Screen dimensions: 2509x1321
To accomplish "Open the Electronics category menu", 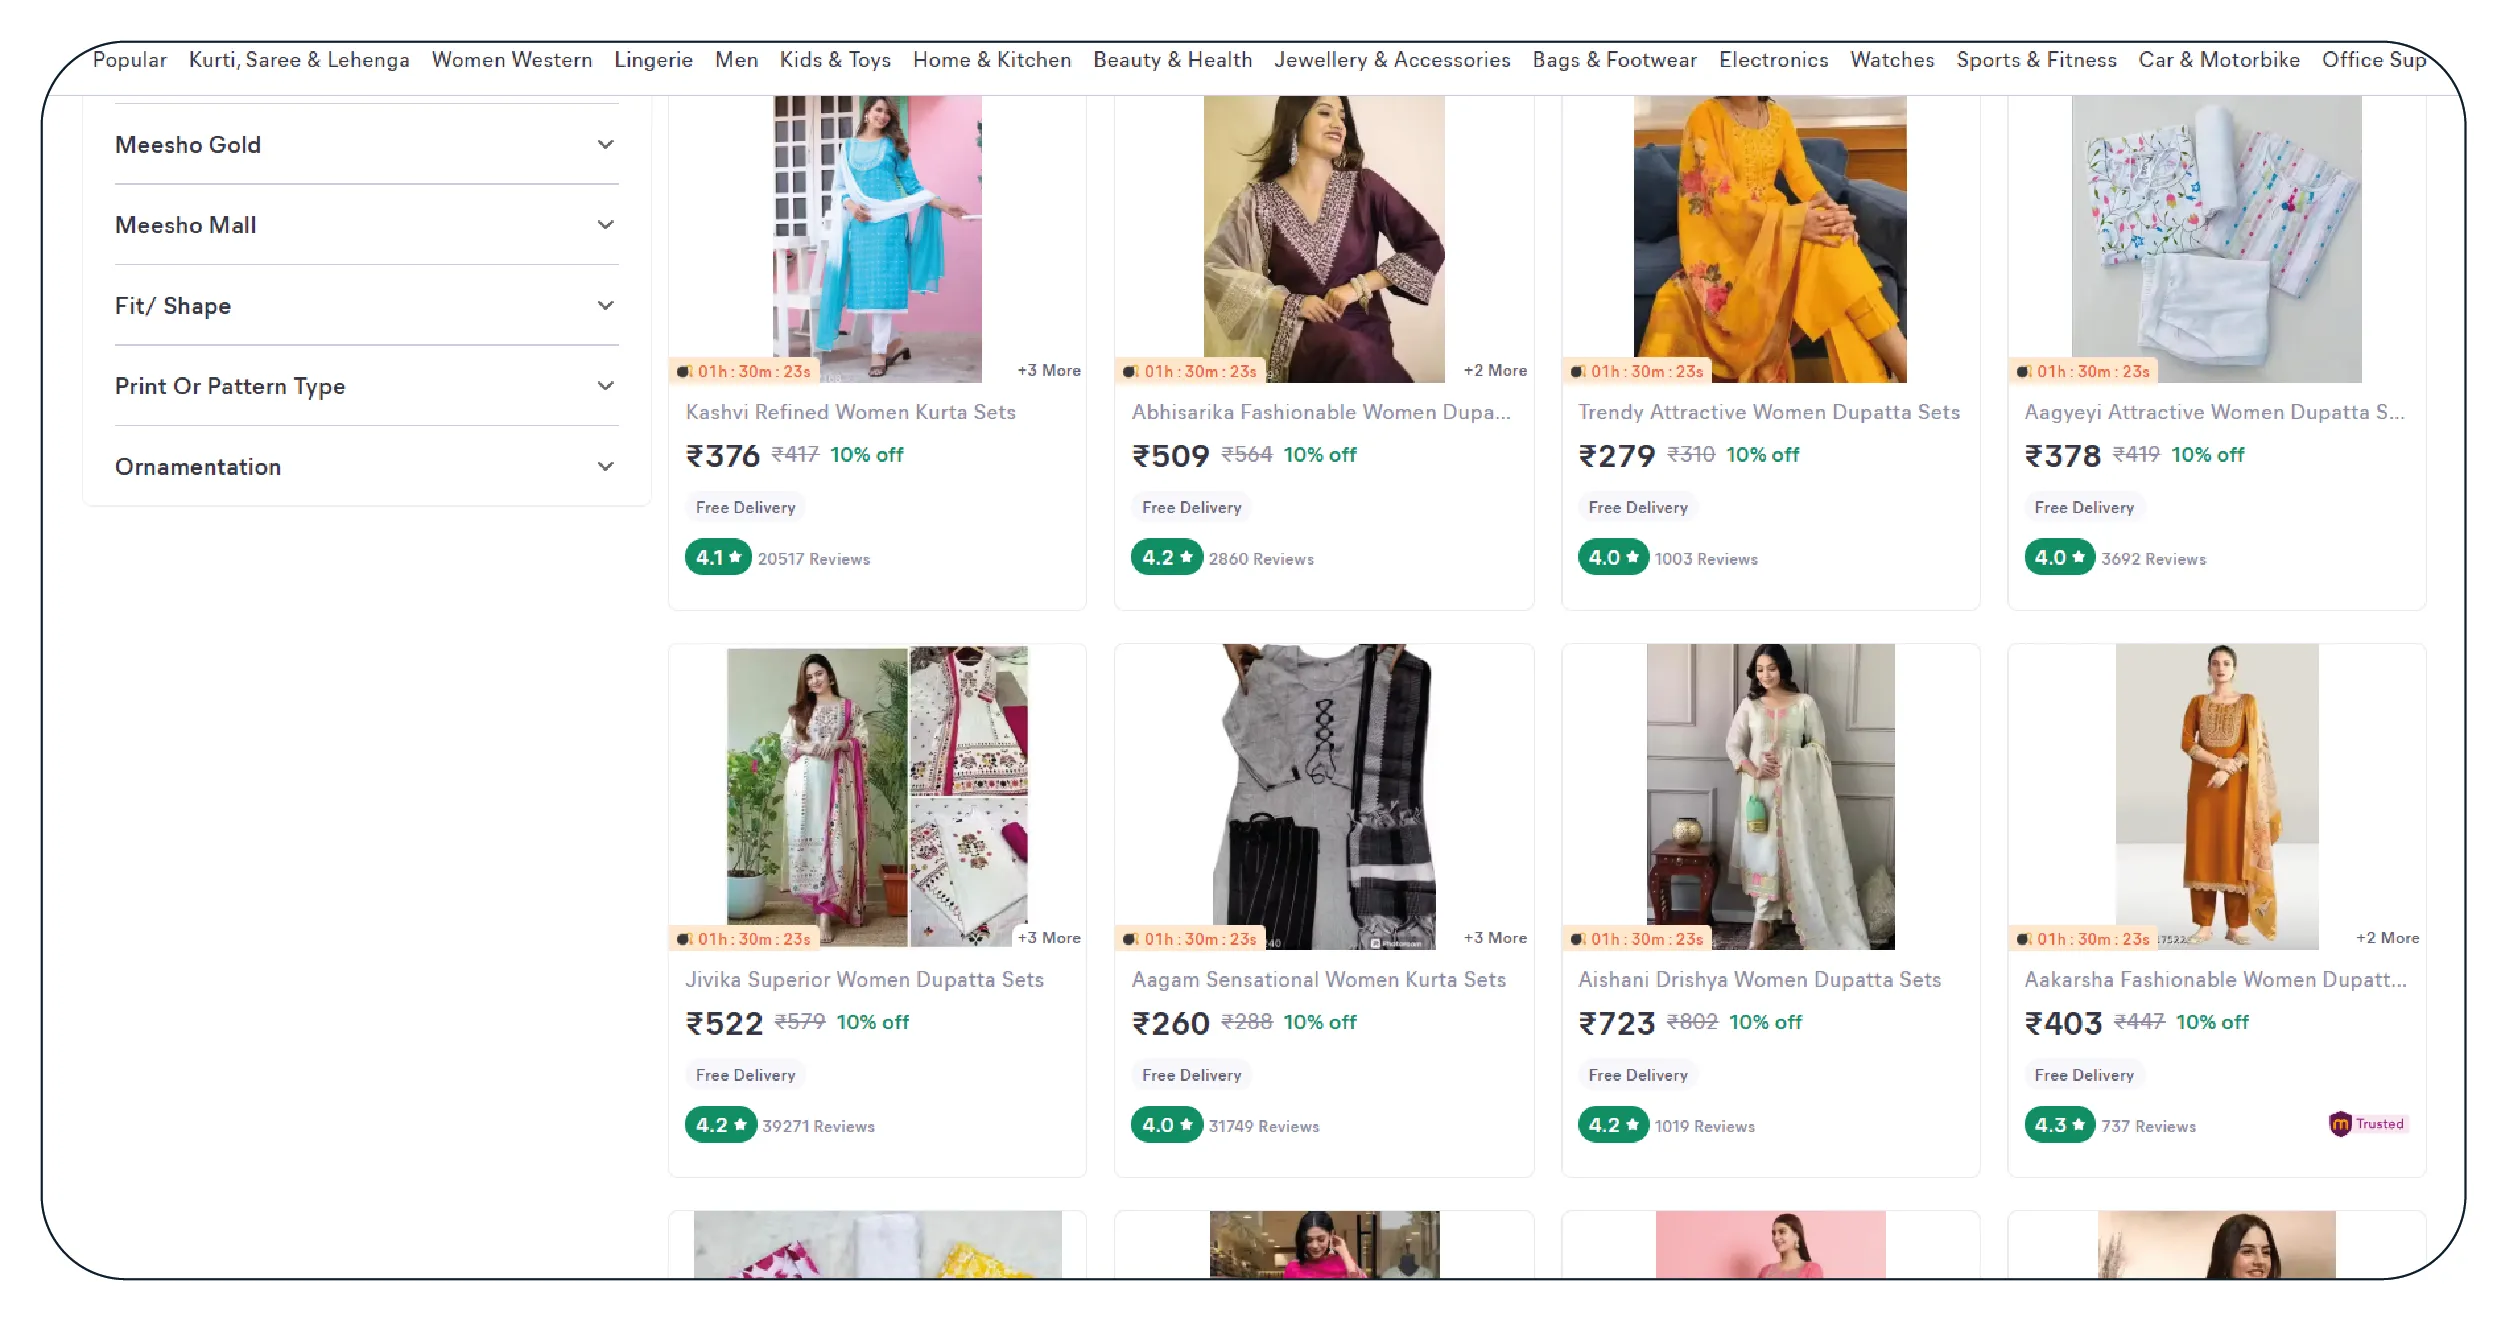I will click(x=1772, y=60).
